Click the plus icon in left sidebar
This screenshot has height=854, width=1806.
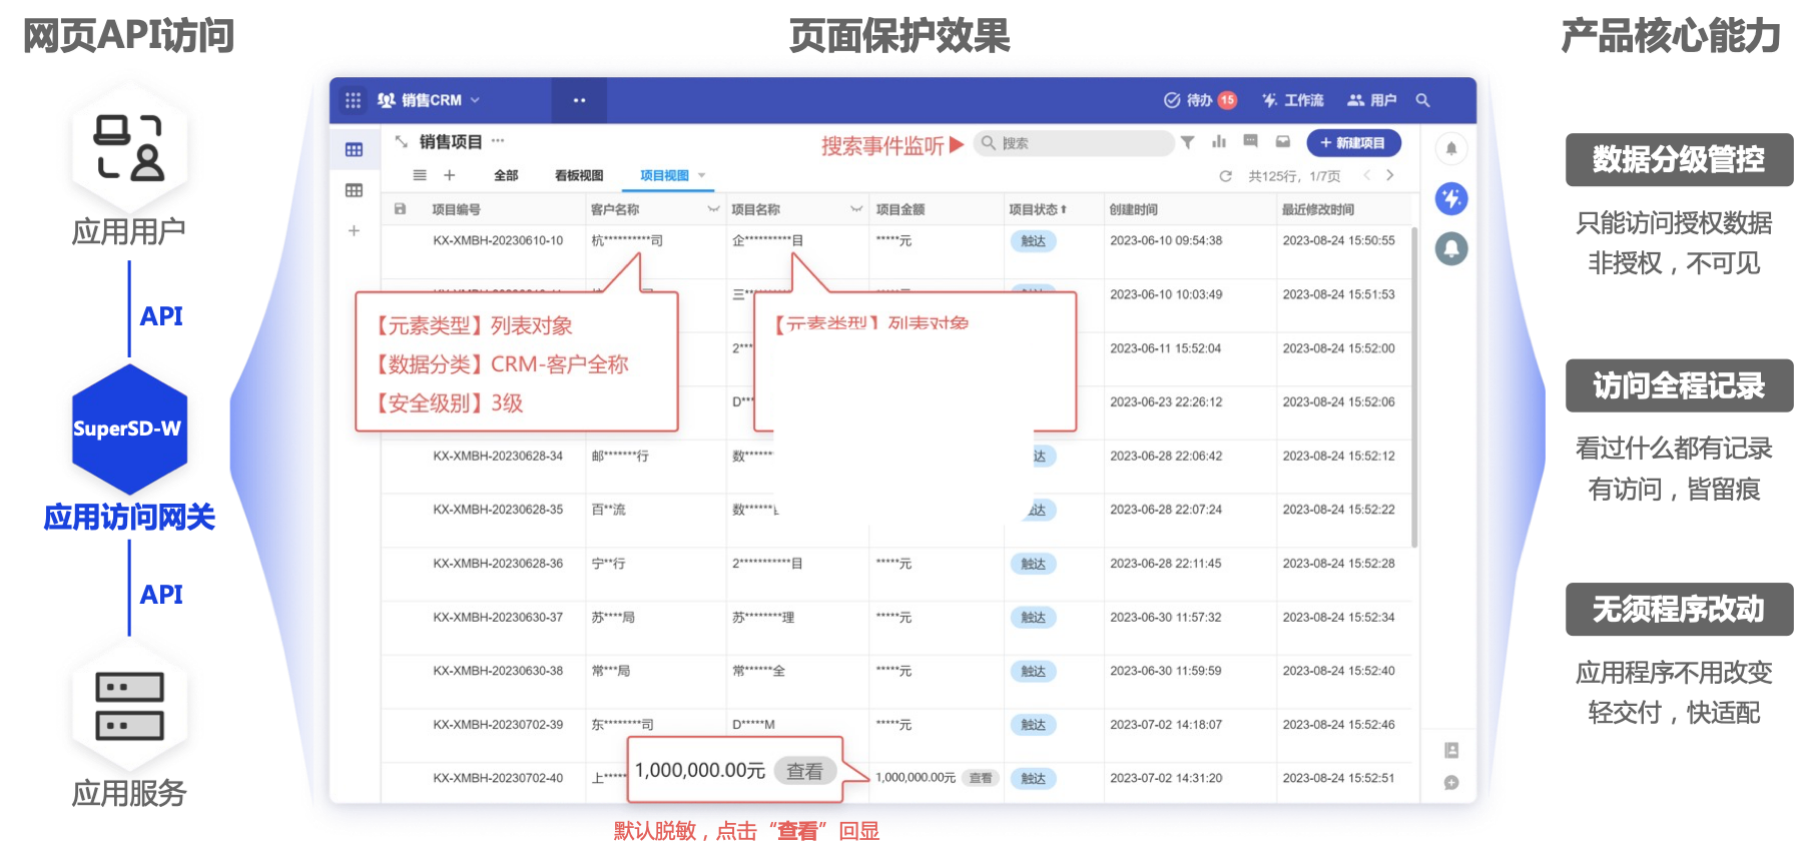(354, 231)
